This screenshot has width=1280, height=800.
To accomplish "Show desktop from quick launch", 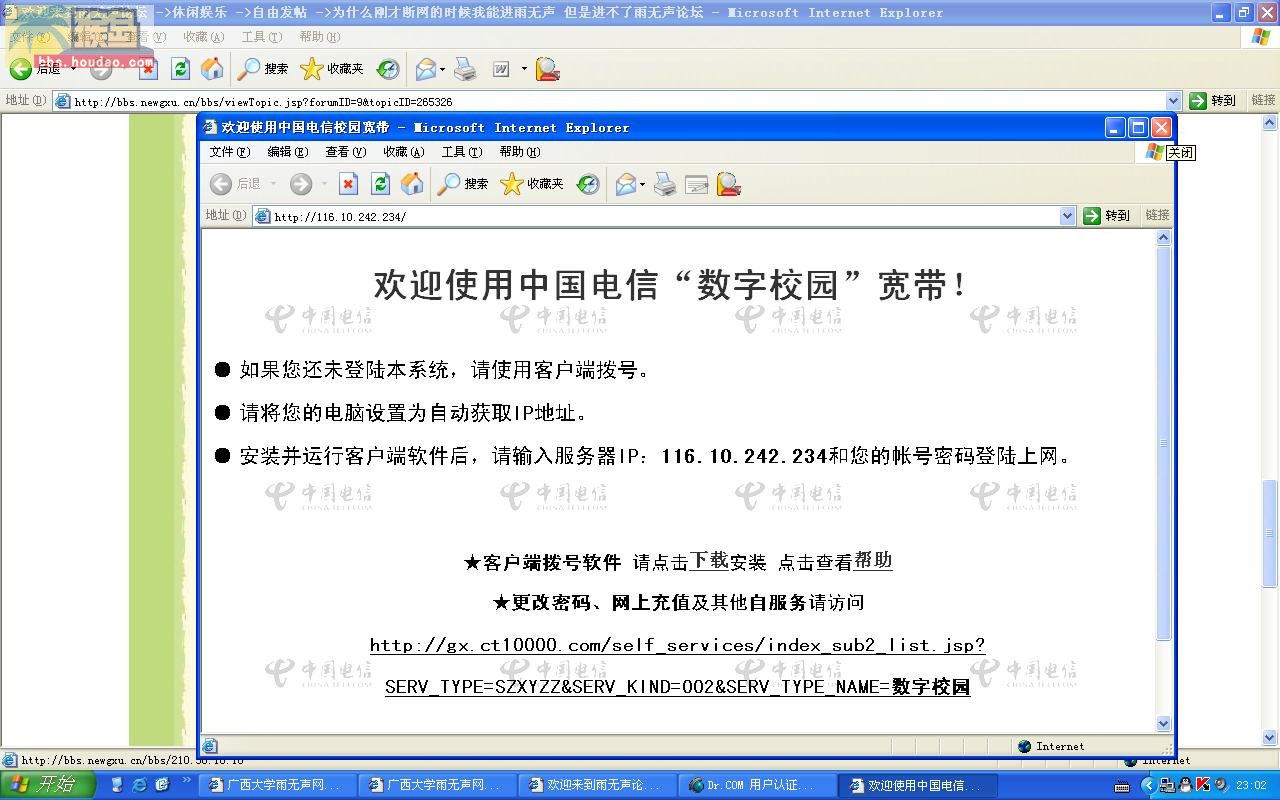I will (117, 785).
